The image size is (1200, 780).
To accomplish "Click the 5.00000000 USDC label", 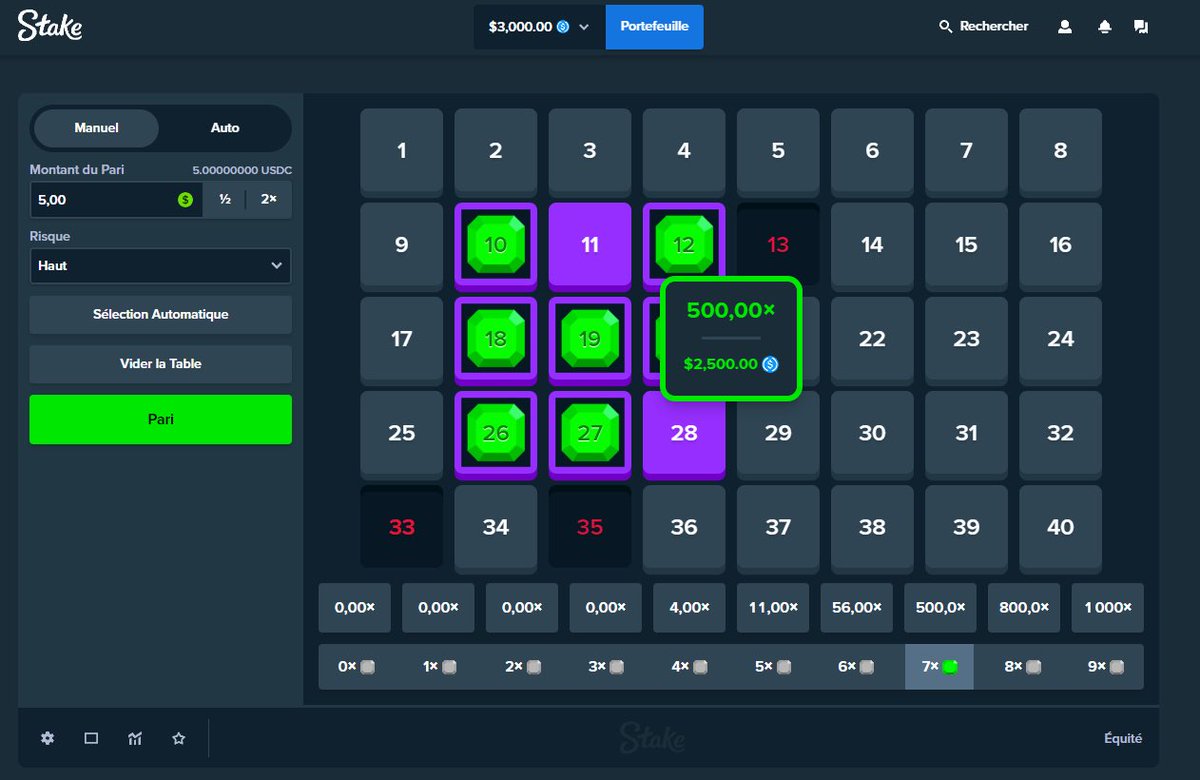I will point(242,170).
